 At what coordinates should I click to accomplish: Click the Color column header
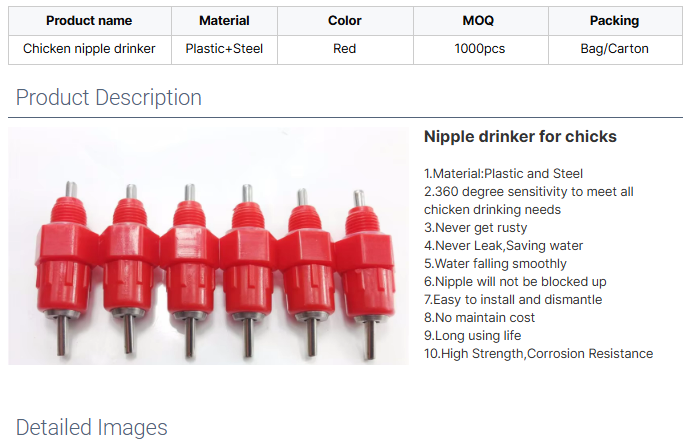click(345, 21)
